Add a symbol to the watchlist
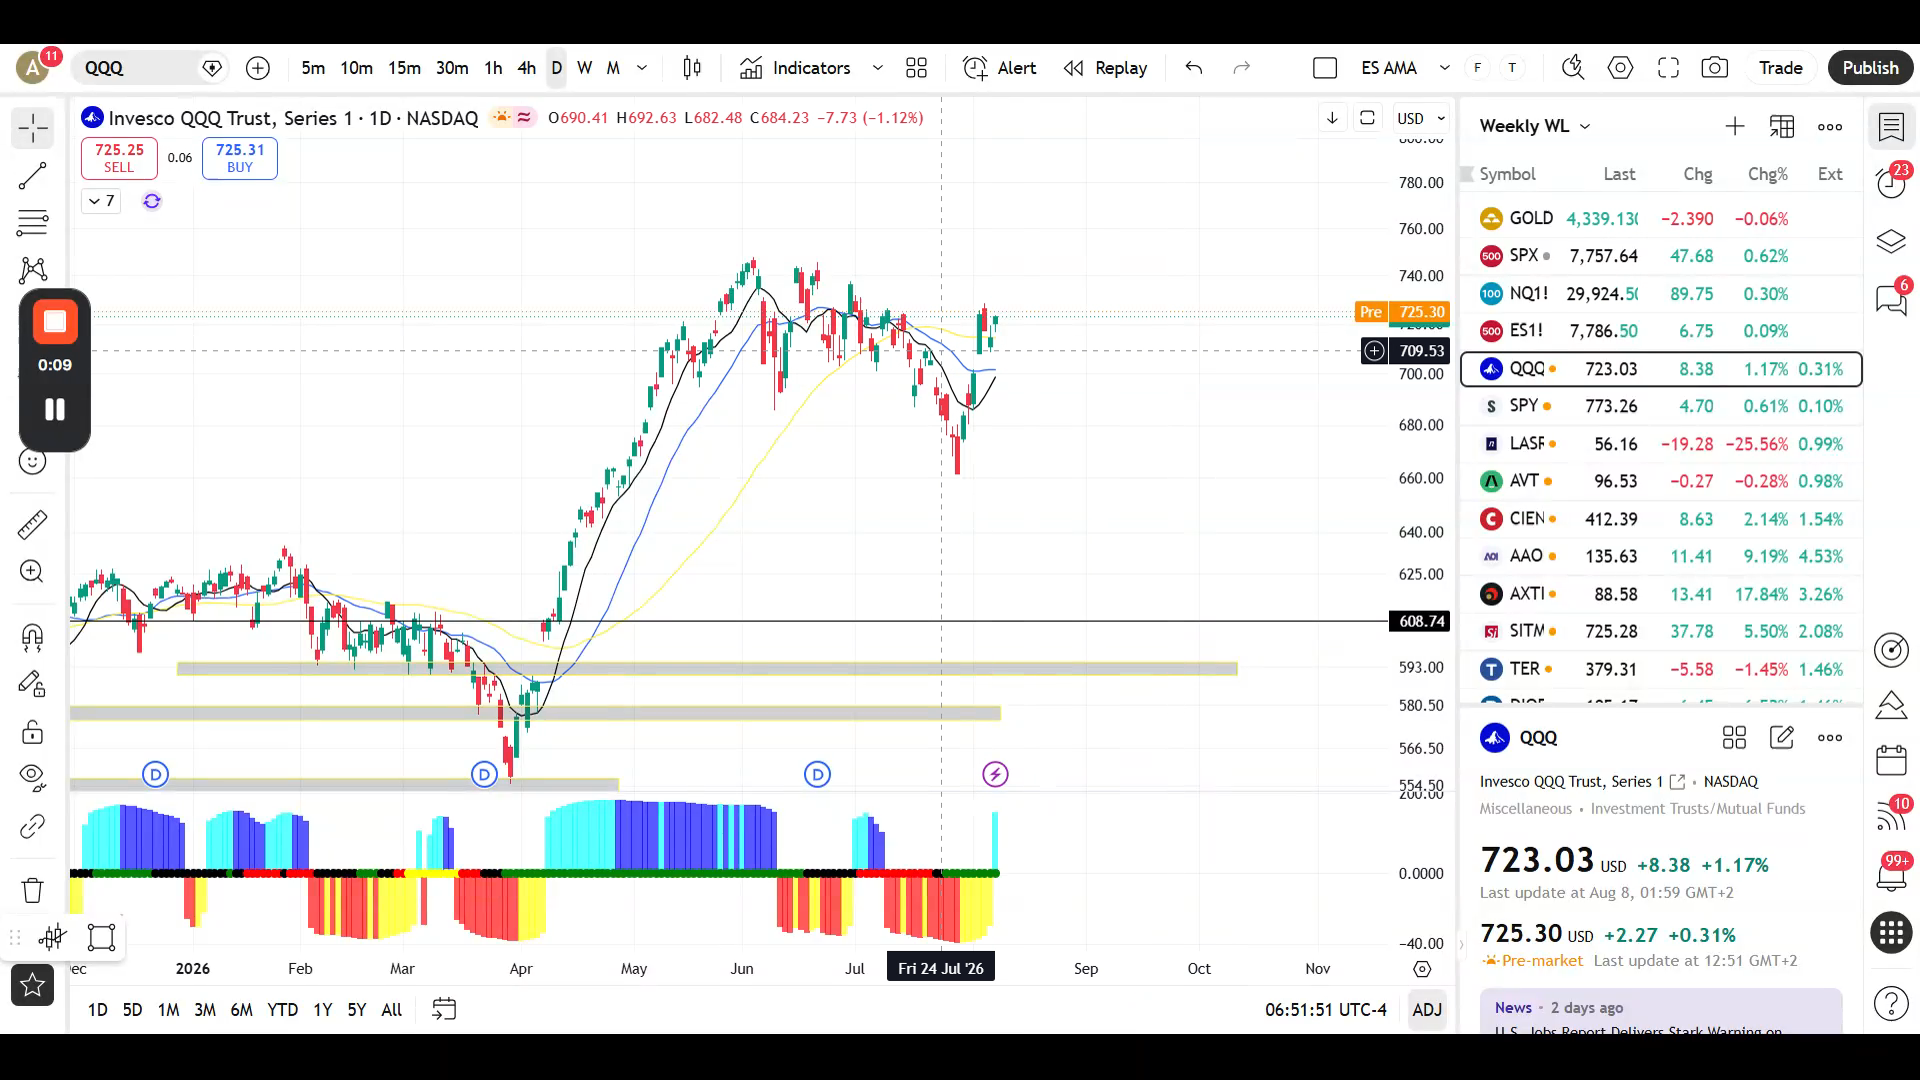 pos(1735,126)
